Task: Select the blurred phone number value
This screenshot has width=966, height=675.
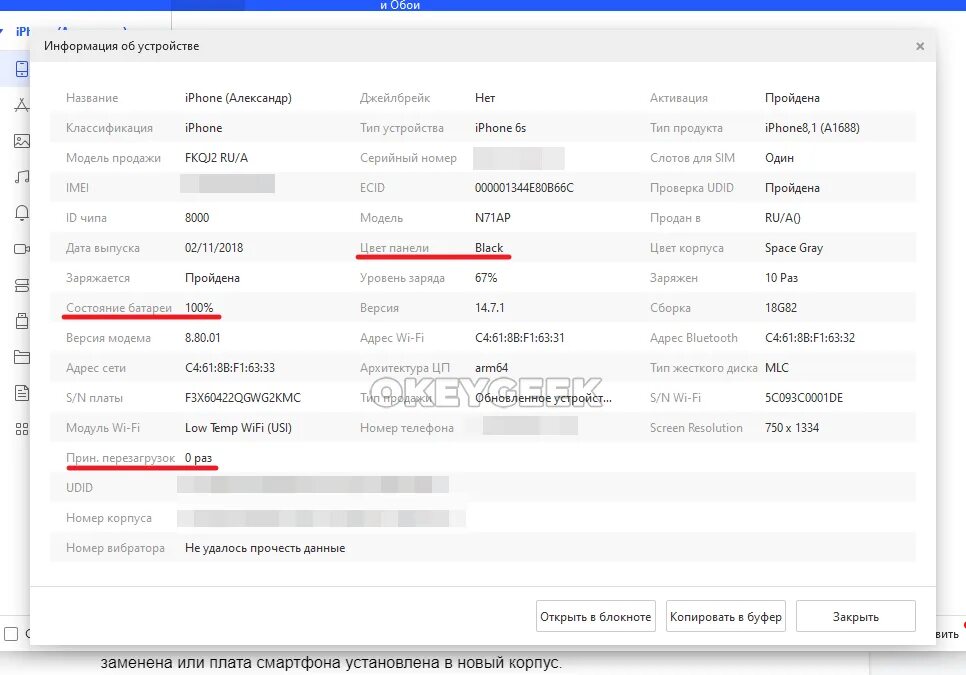Action: pos(530,426)
